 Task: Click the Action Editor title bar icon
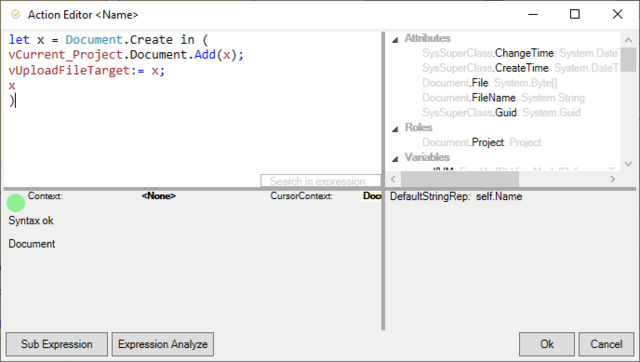(x=16, y=15)
